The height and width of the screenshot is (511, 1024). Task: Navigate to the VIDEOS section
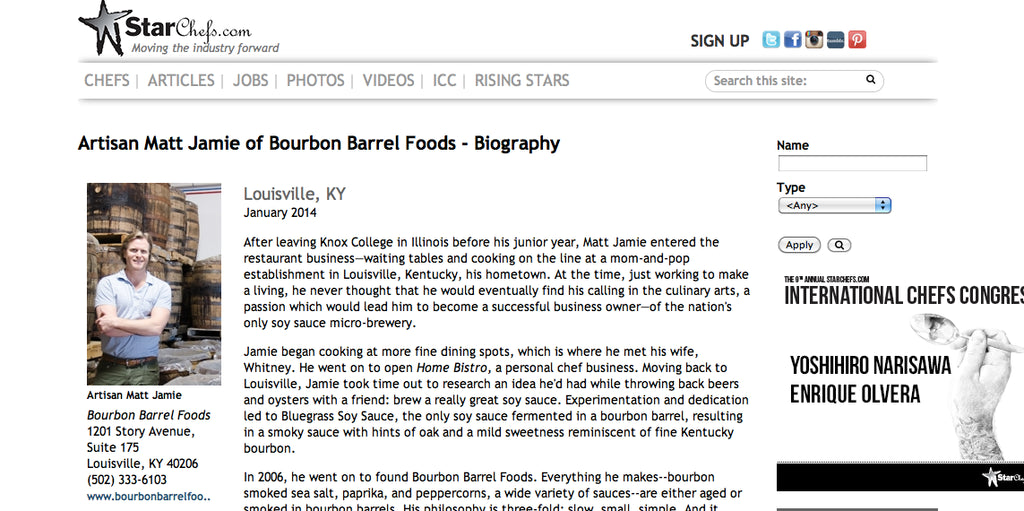tap(388, 80)
